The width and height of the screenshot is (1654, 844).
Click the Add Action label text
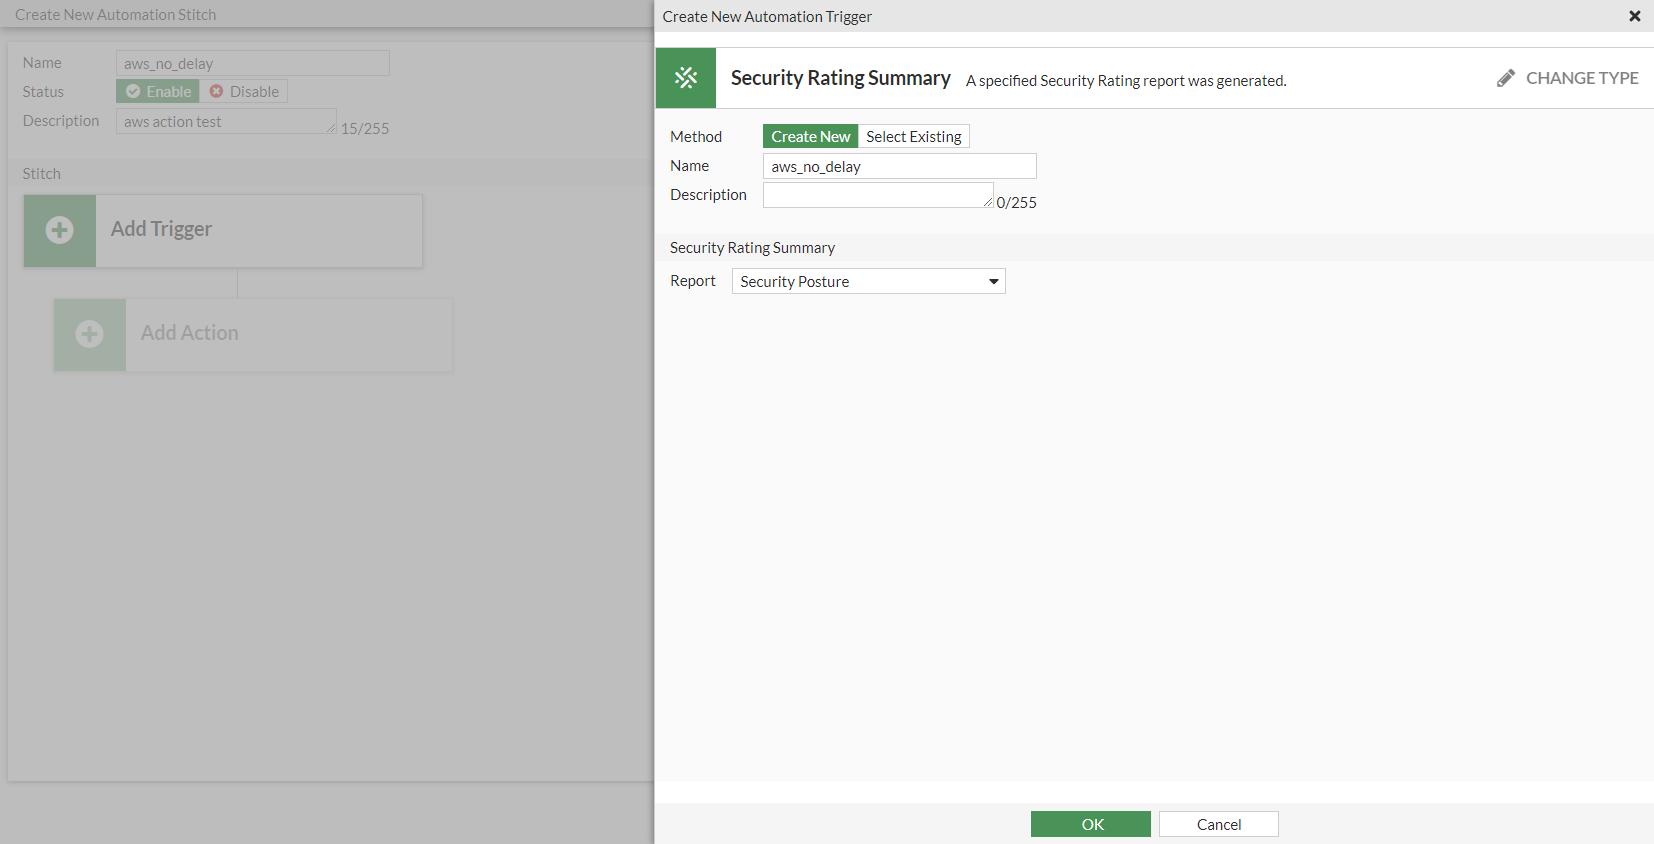point(189,333)
